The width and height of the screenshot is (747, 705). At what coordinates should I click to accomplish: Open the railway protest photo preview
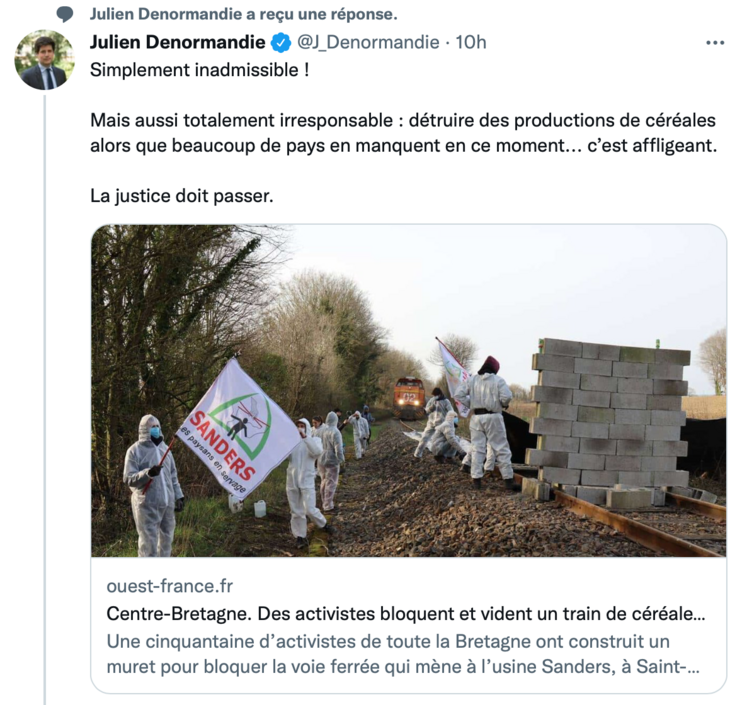coord(409,391)
